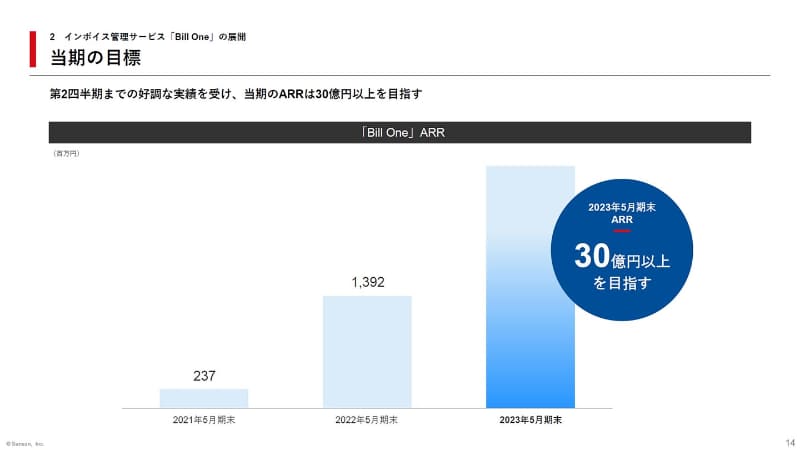800x450 pixels.
Task: Click the axis label 2022年5月期末
Action: [x=367, y=420]
